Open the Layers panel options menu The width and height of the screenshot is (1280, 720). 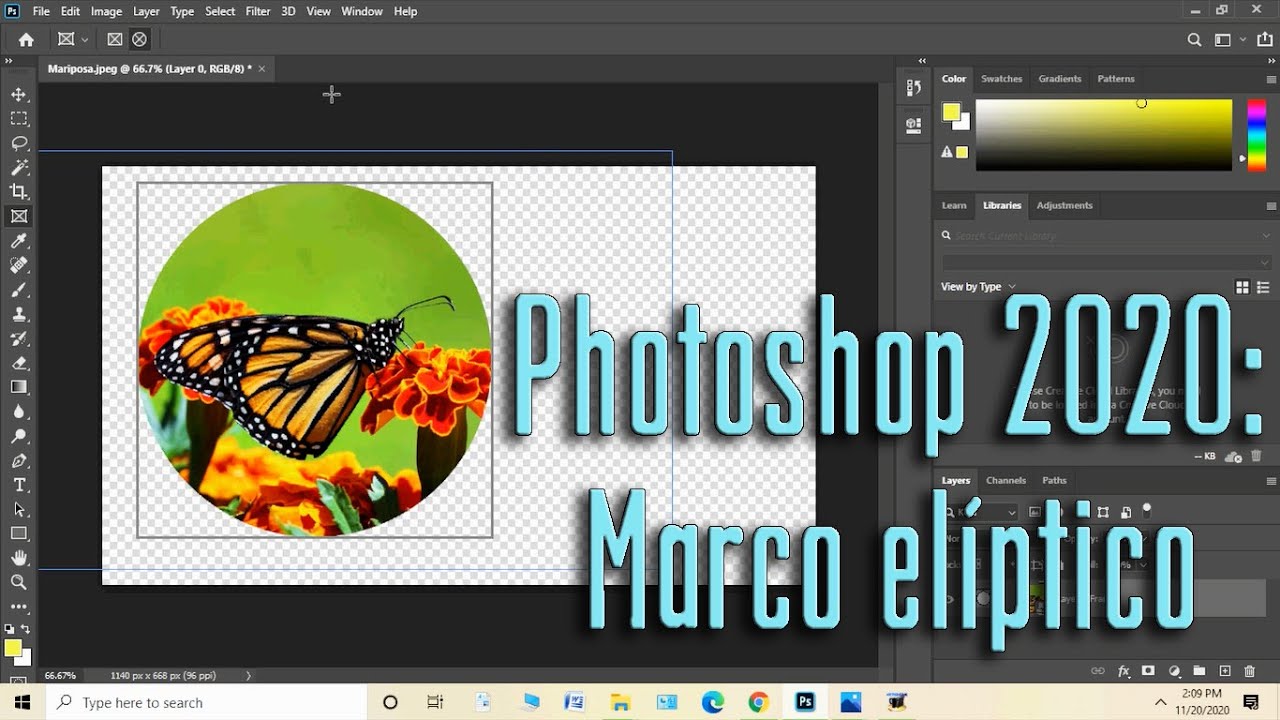click(1271, 481)
